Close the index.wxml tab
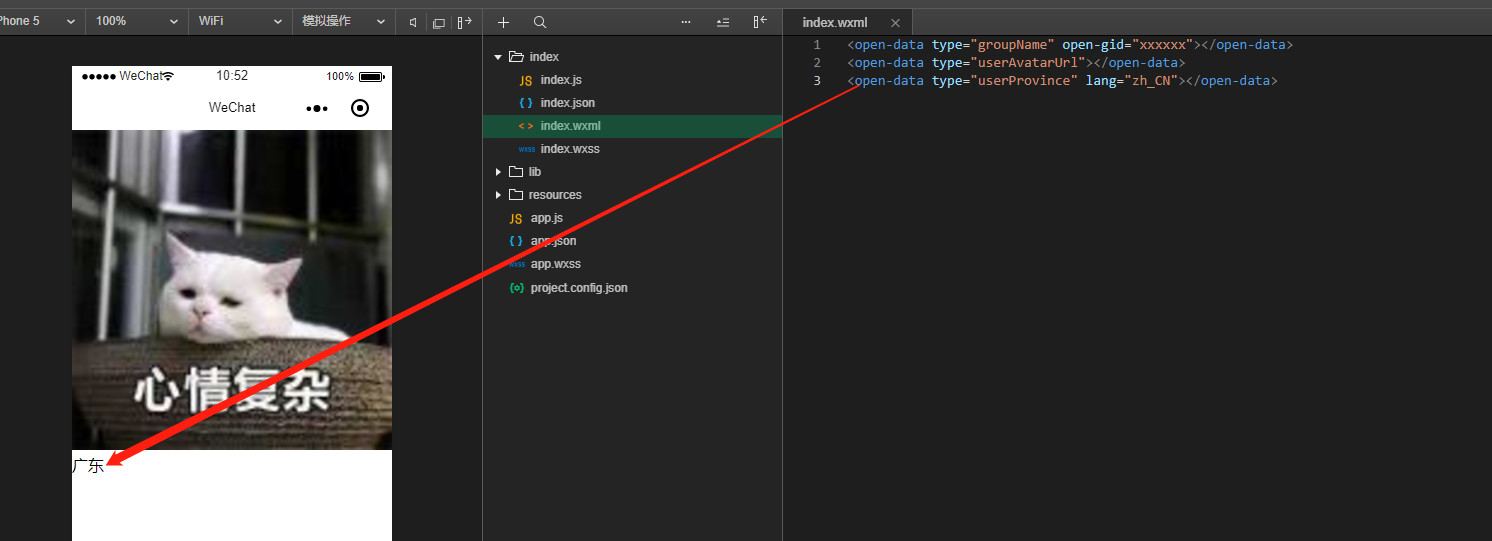 (895, 23)
